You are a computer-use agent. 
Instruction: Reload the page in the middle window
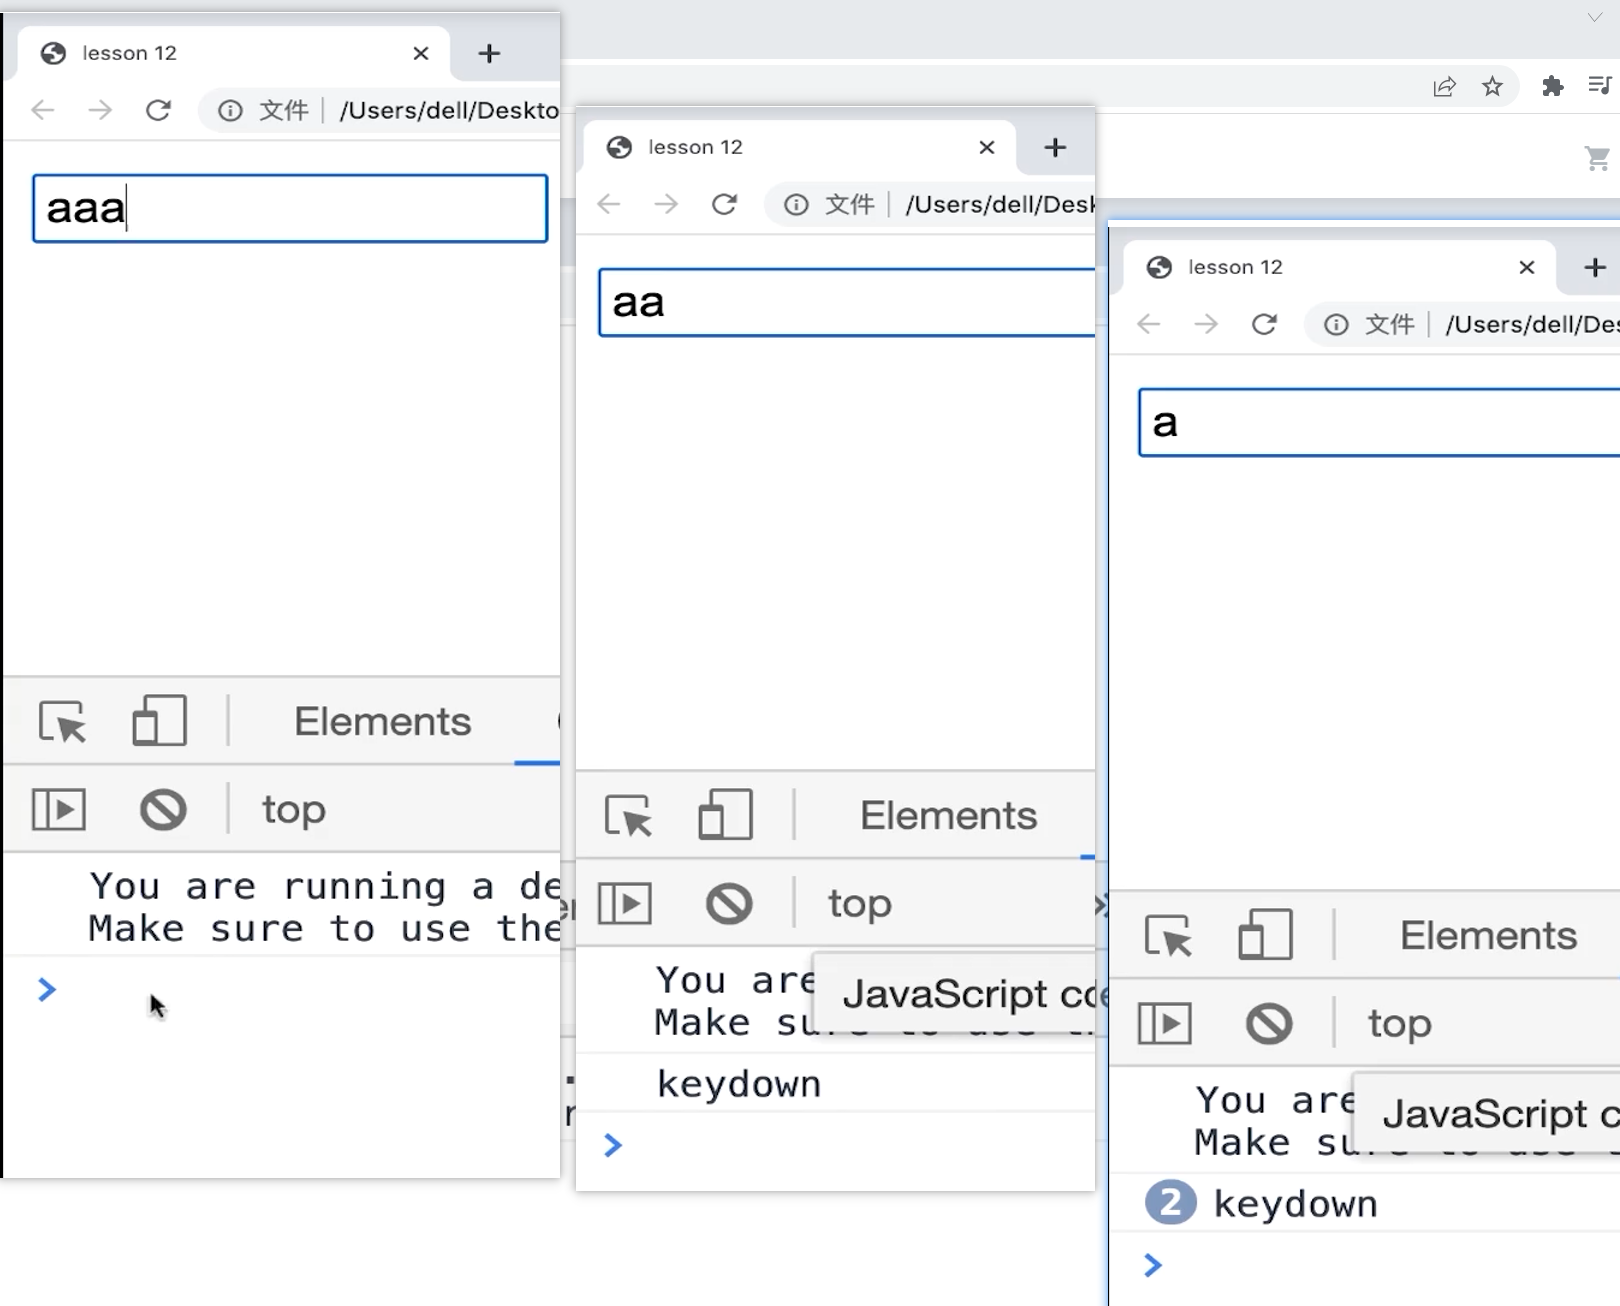[x=724, y=204]
